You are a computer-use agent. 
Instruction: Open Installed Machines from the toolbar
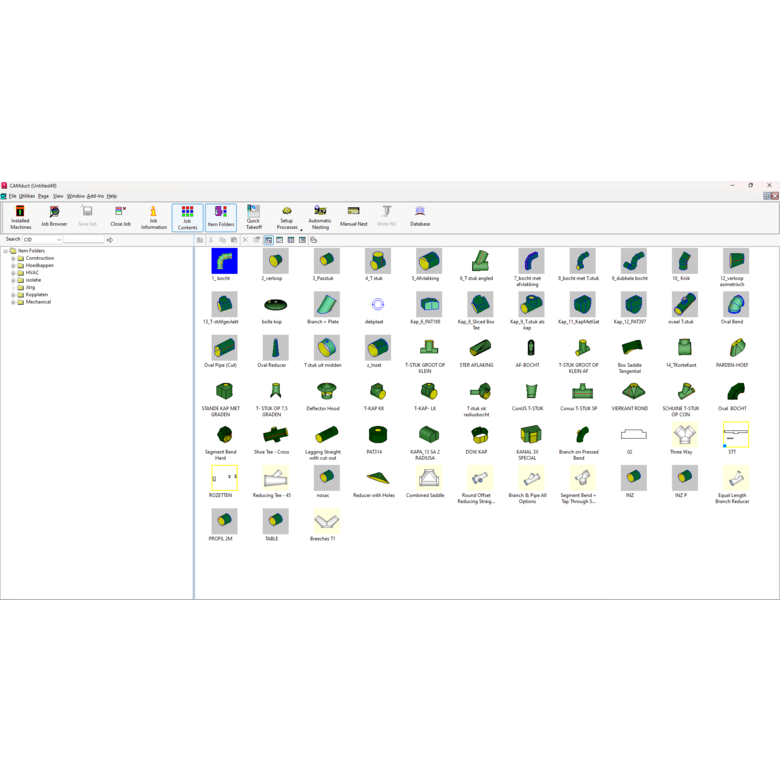click(20, 217)
